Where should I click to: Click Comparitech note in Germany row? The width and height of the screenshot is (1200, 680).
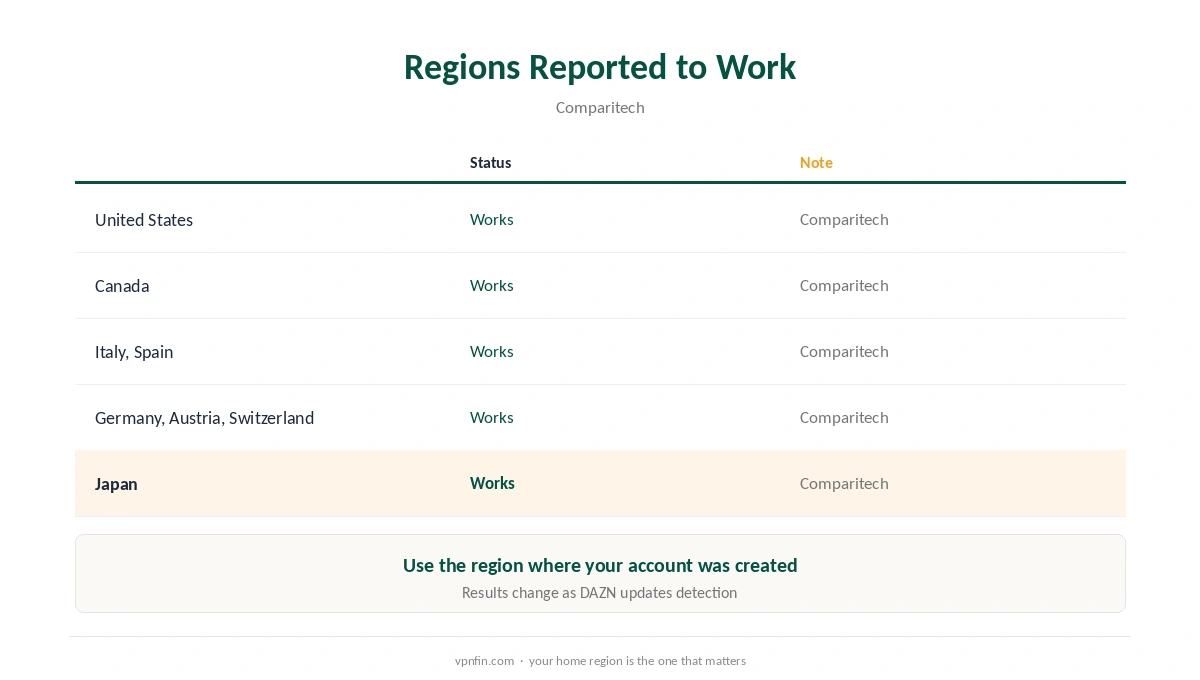[x=844, y=417]
